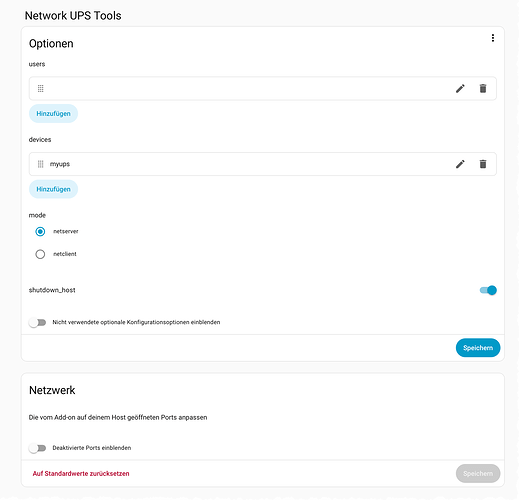Edit the users entry with pencil icon
Image resolution: width=519 pixels, height=500 pixels.
tap(460, 88)
